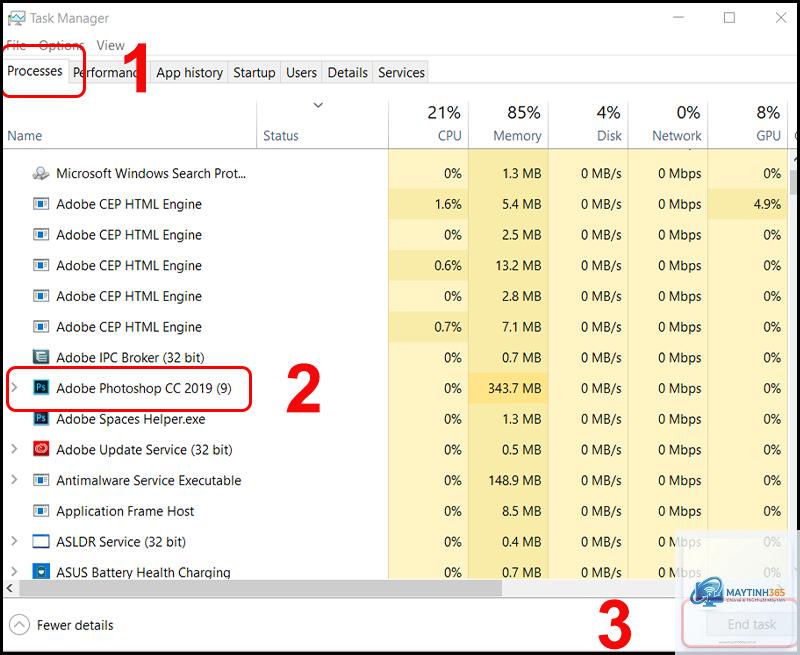Switch to the Startup tab
Viewport: 800px width, 655px height.
click(x=254, y=72)
